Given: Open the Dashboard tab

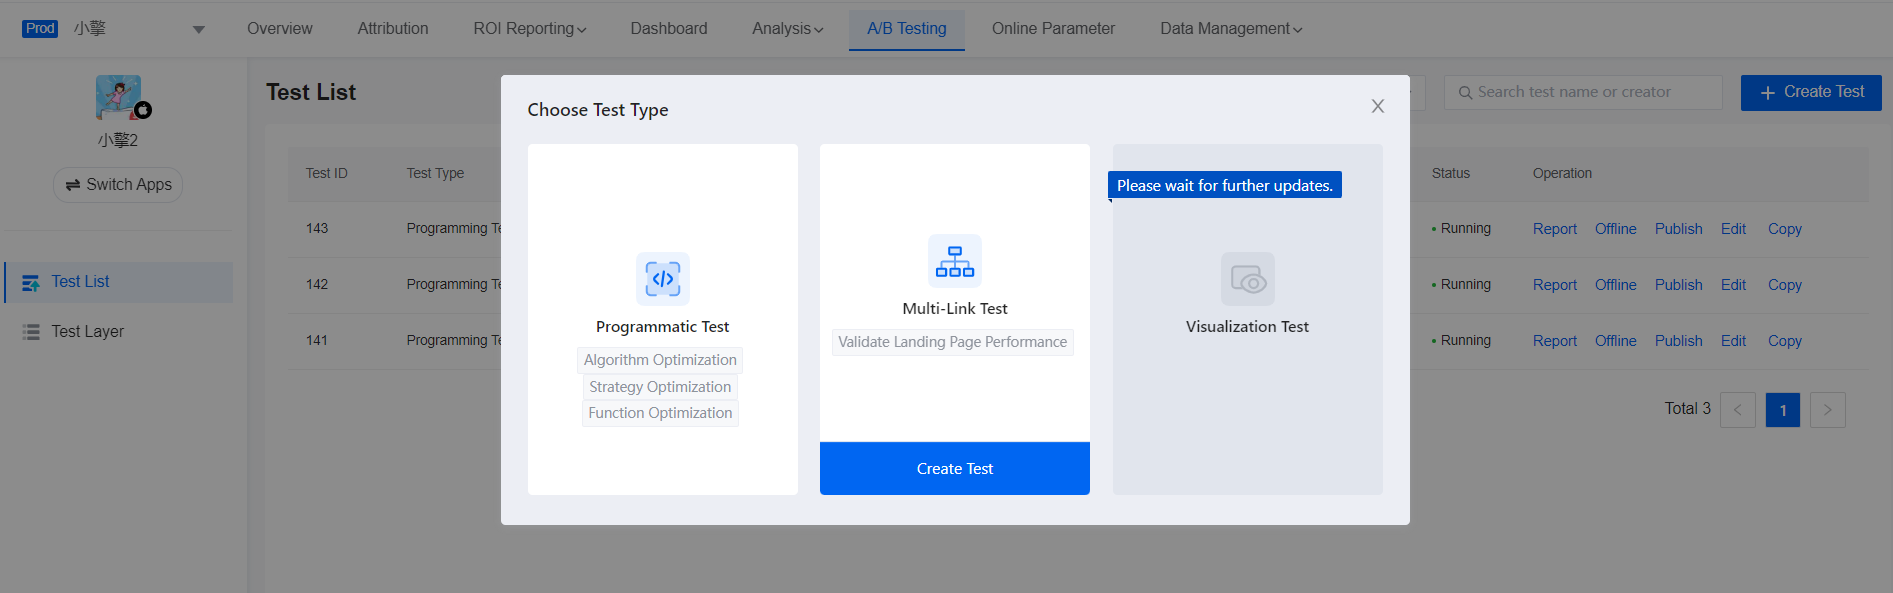Looking at the screenshot, I should (669, 29).
